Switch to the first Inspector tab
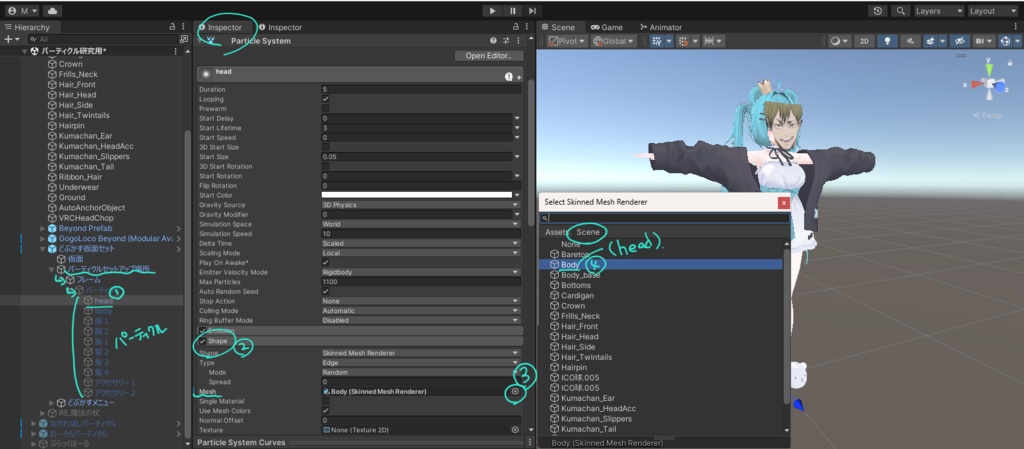 pos(221,27)
